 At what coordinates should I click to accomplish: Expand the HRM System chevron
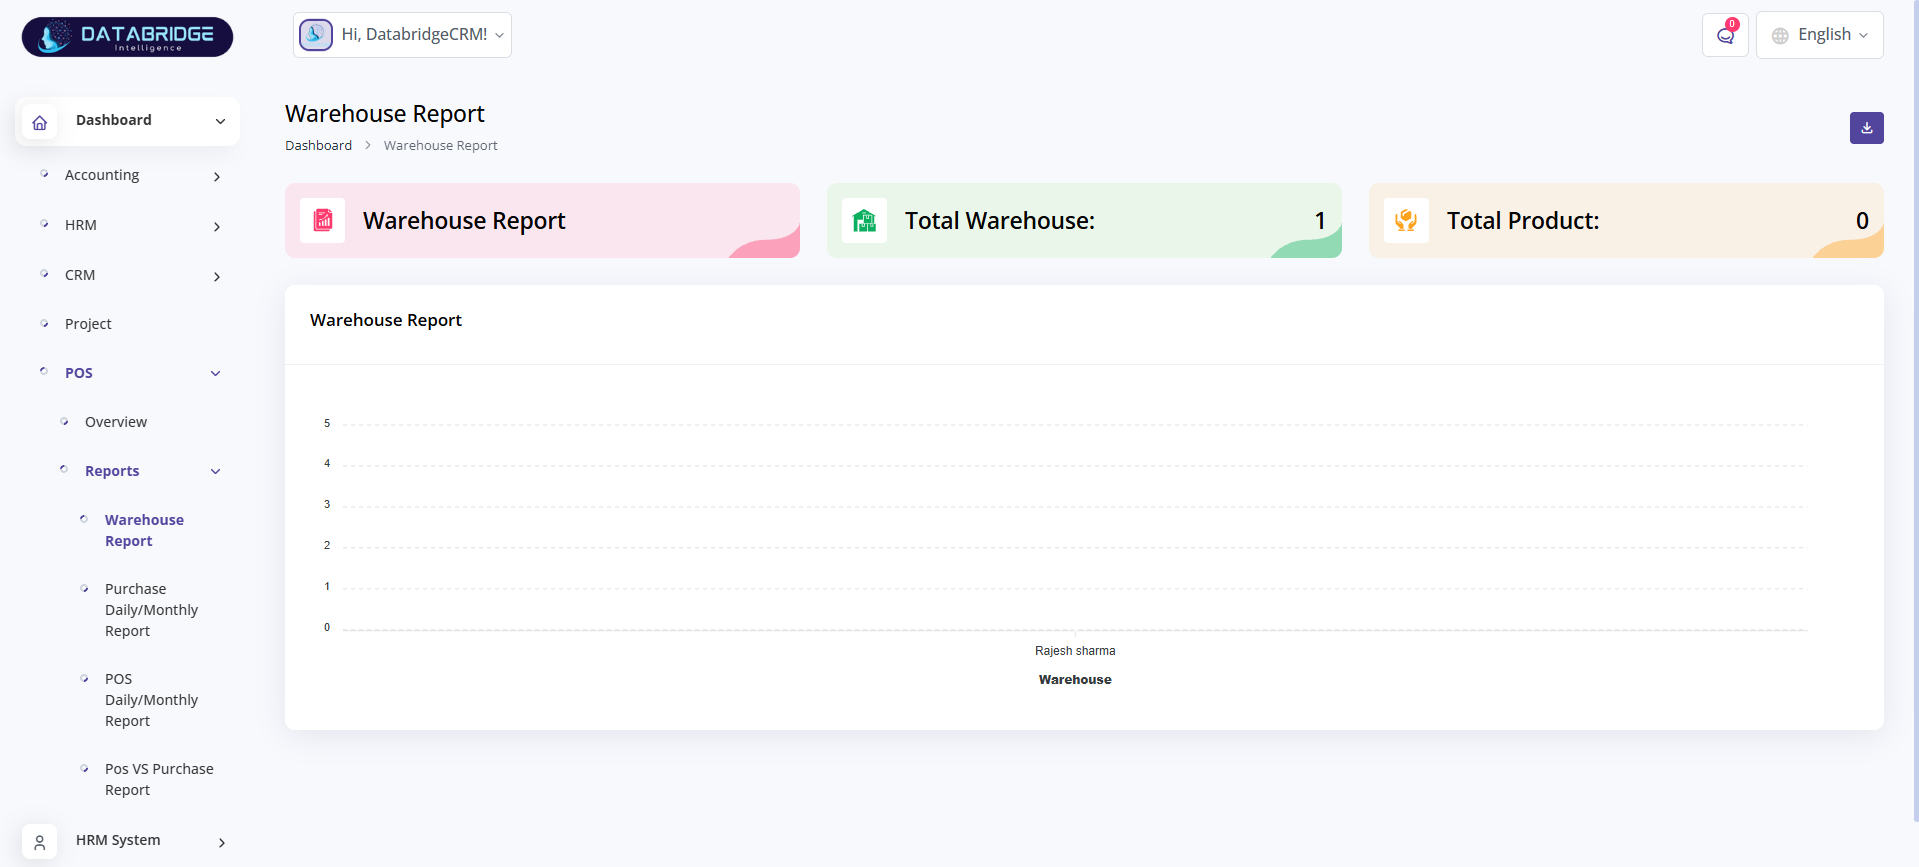(222, 843)
